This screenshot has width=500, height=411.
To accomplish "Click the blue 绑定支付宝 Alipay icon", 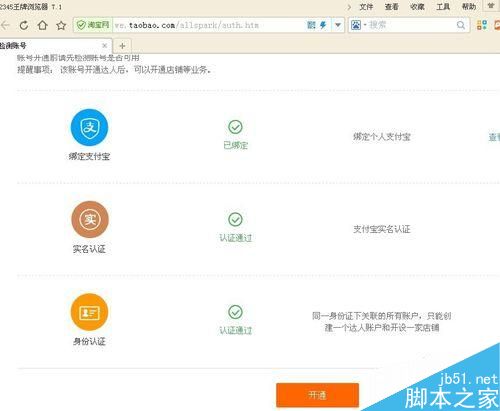I will click(89, 127).
